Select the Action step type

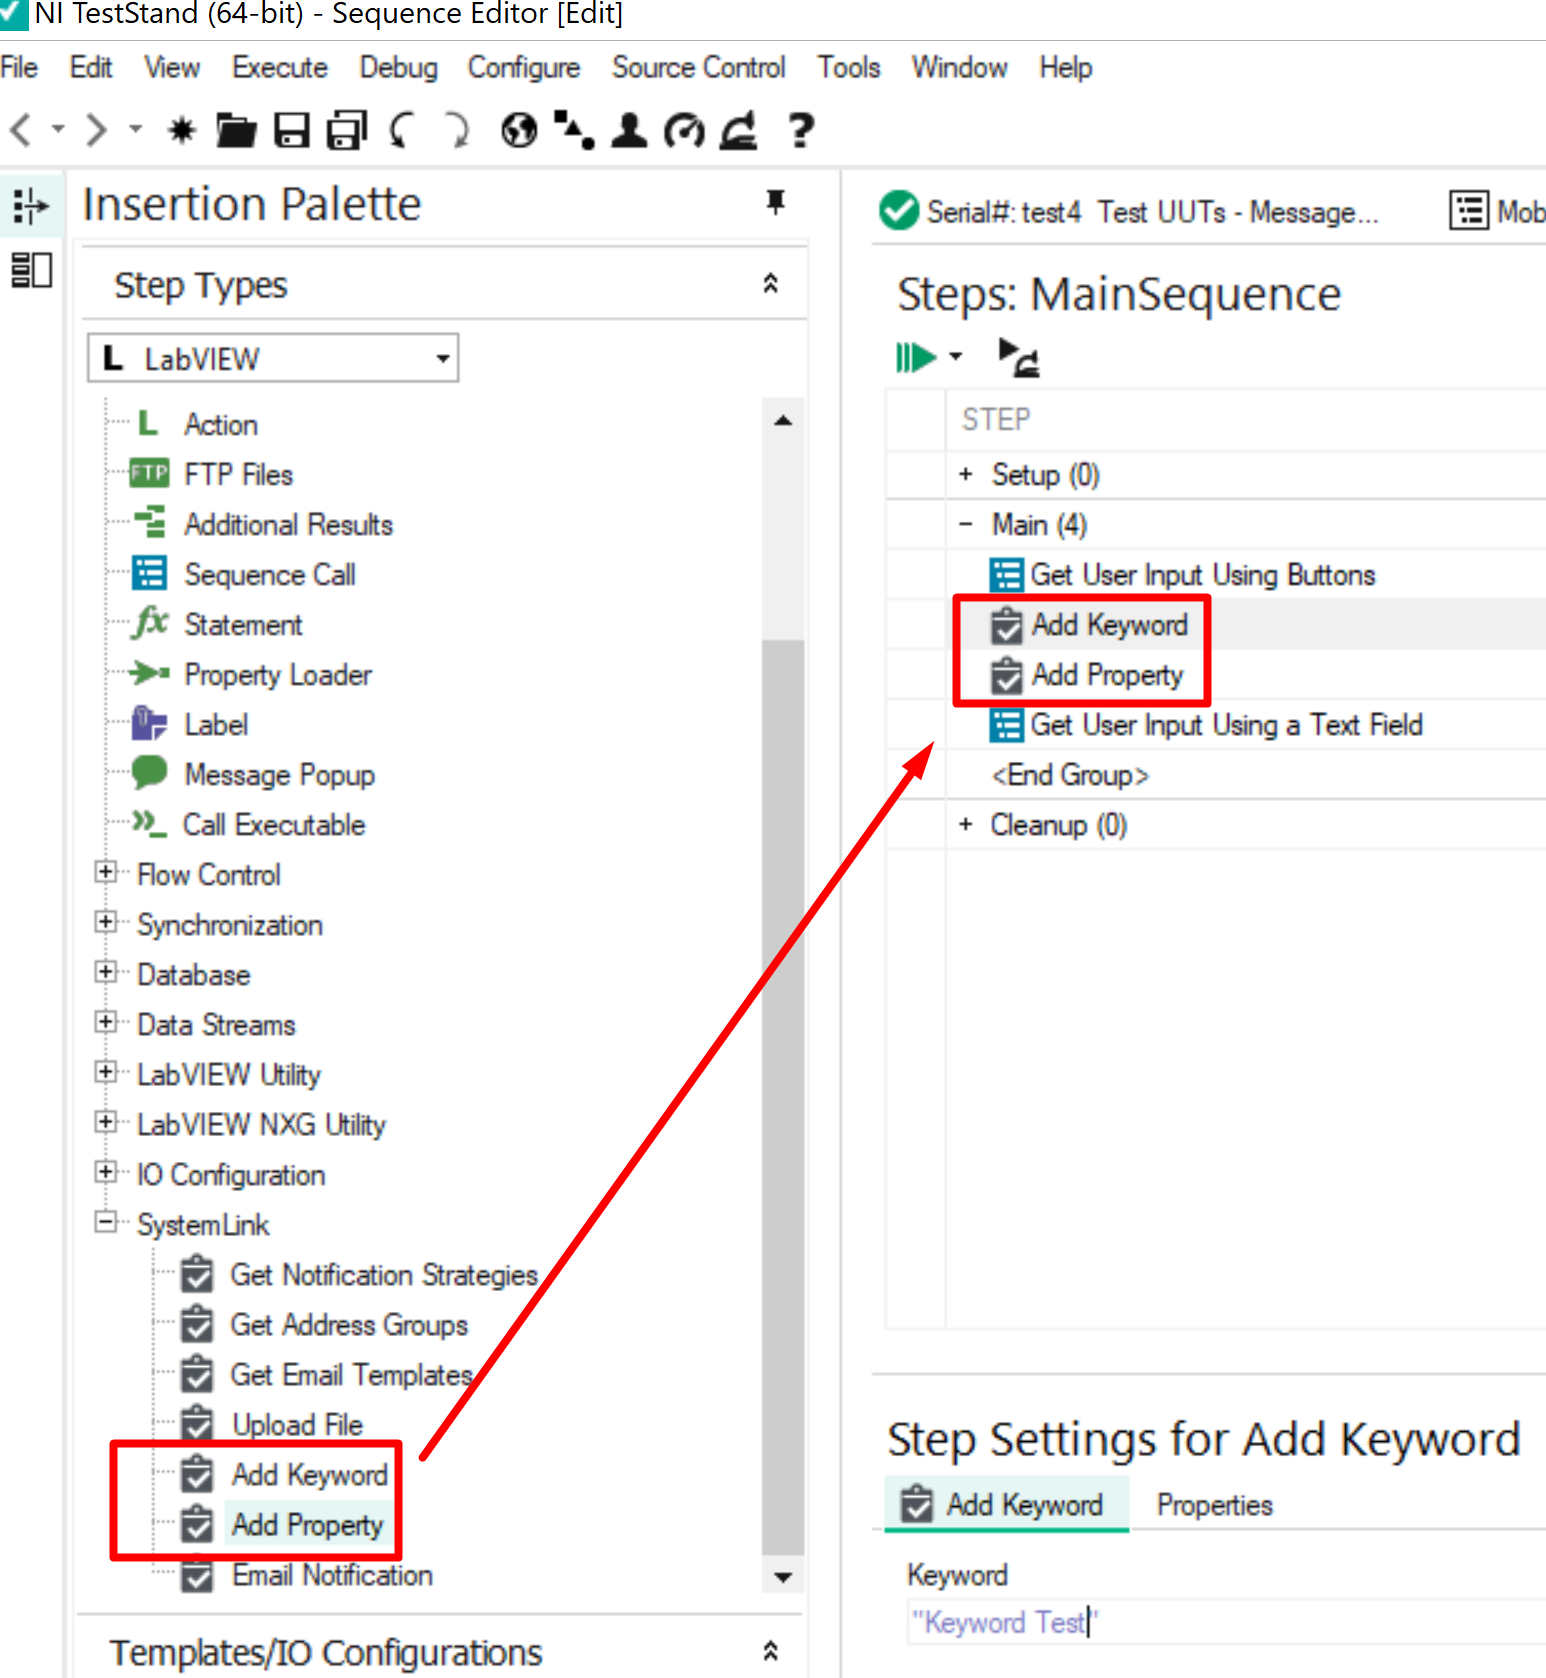(221, 424)
